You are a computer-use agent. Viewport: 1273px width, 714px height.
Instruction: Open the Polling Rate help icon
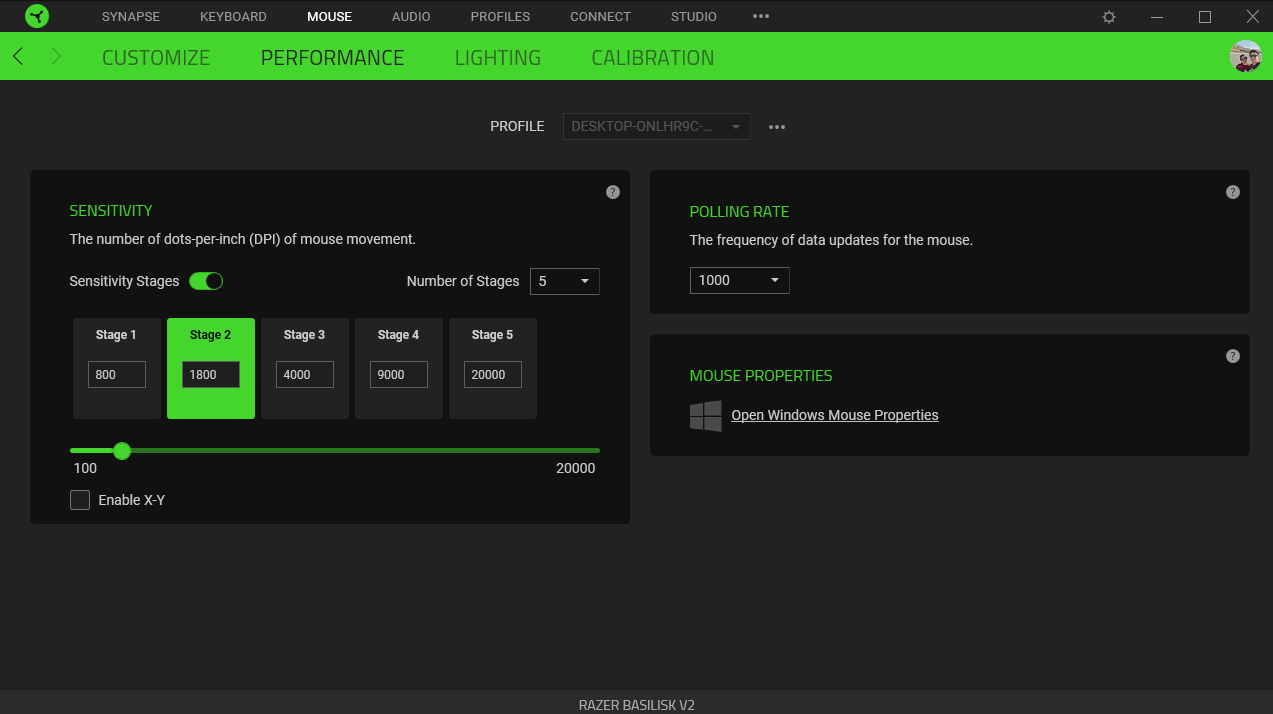point(1233,192)
